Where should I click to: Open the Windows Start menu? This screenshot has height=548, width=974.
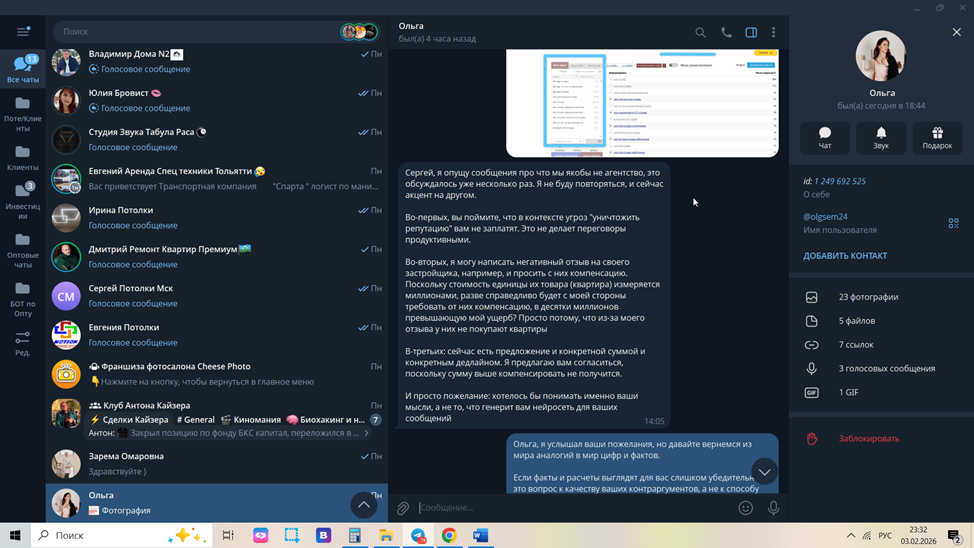[x=15, y=535]
